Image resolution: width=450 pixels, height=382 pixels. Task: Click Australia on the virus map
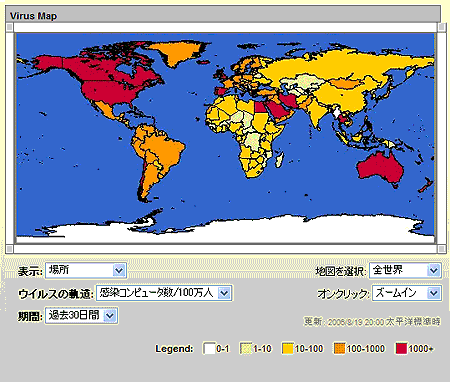coord(380,168)
